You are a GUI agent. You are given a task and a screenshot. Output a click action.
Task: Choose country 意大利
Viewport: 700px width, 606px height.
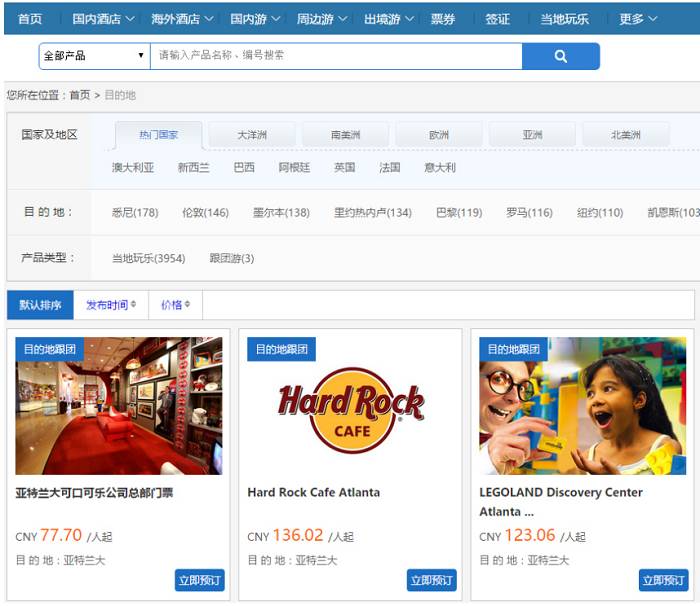pyautogui.click(x=440, y=167)
